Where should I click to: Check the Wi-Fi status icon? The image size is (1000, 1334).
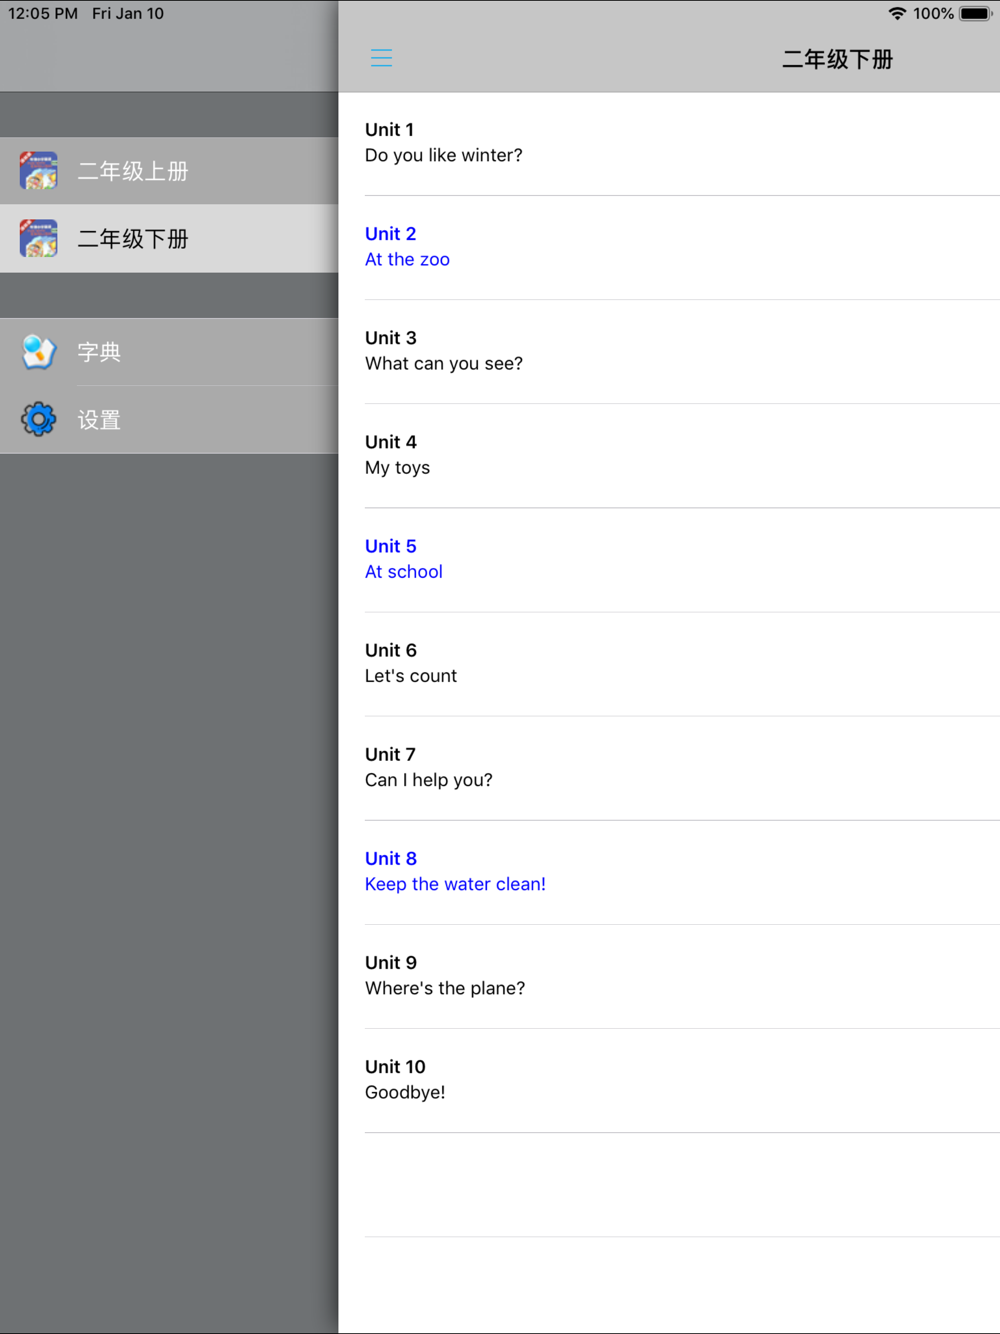[x=897, y=13]
